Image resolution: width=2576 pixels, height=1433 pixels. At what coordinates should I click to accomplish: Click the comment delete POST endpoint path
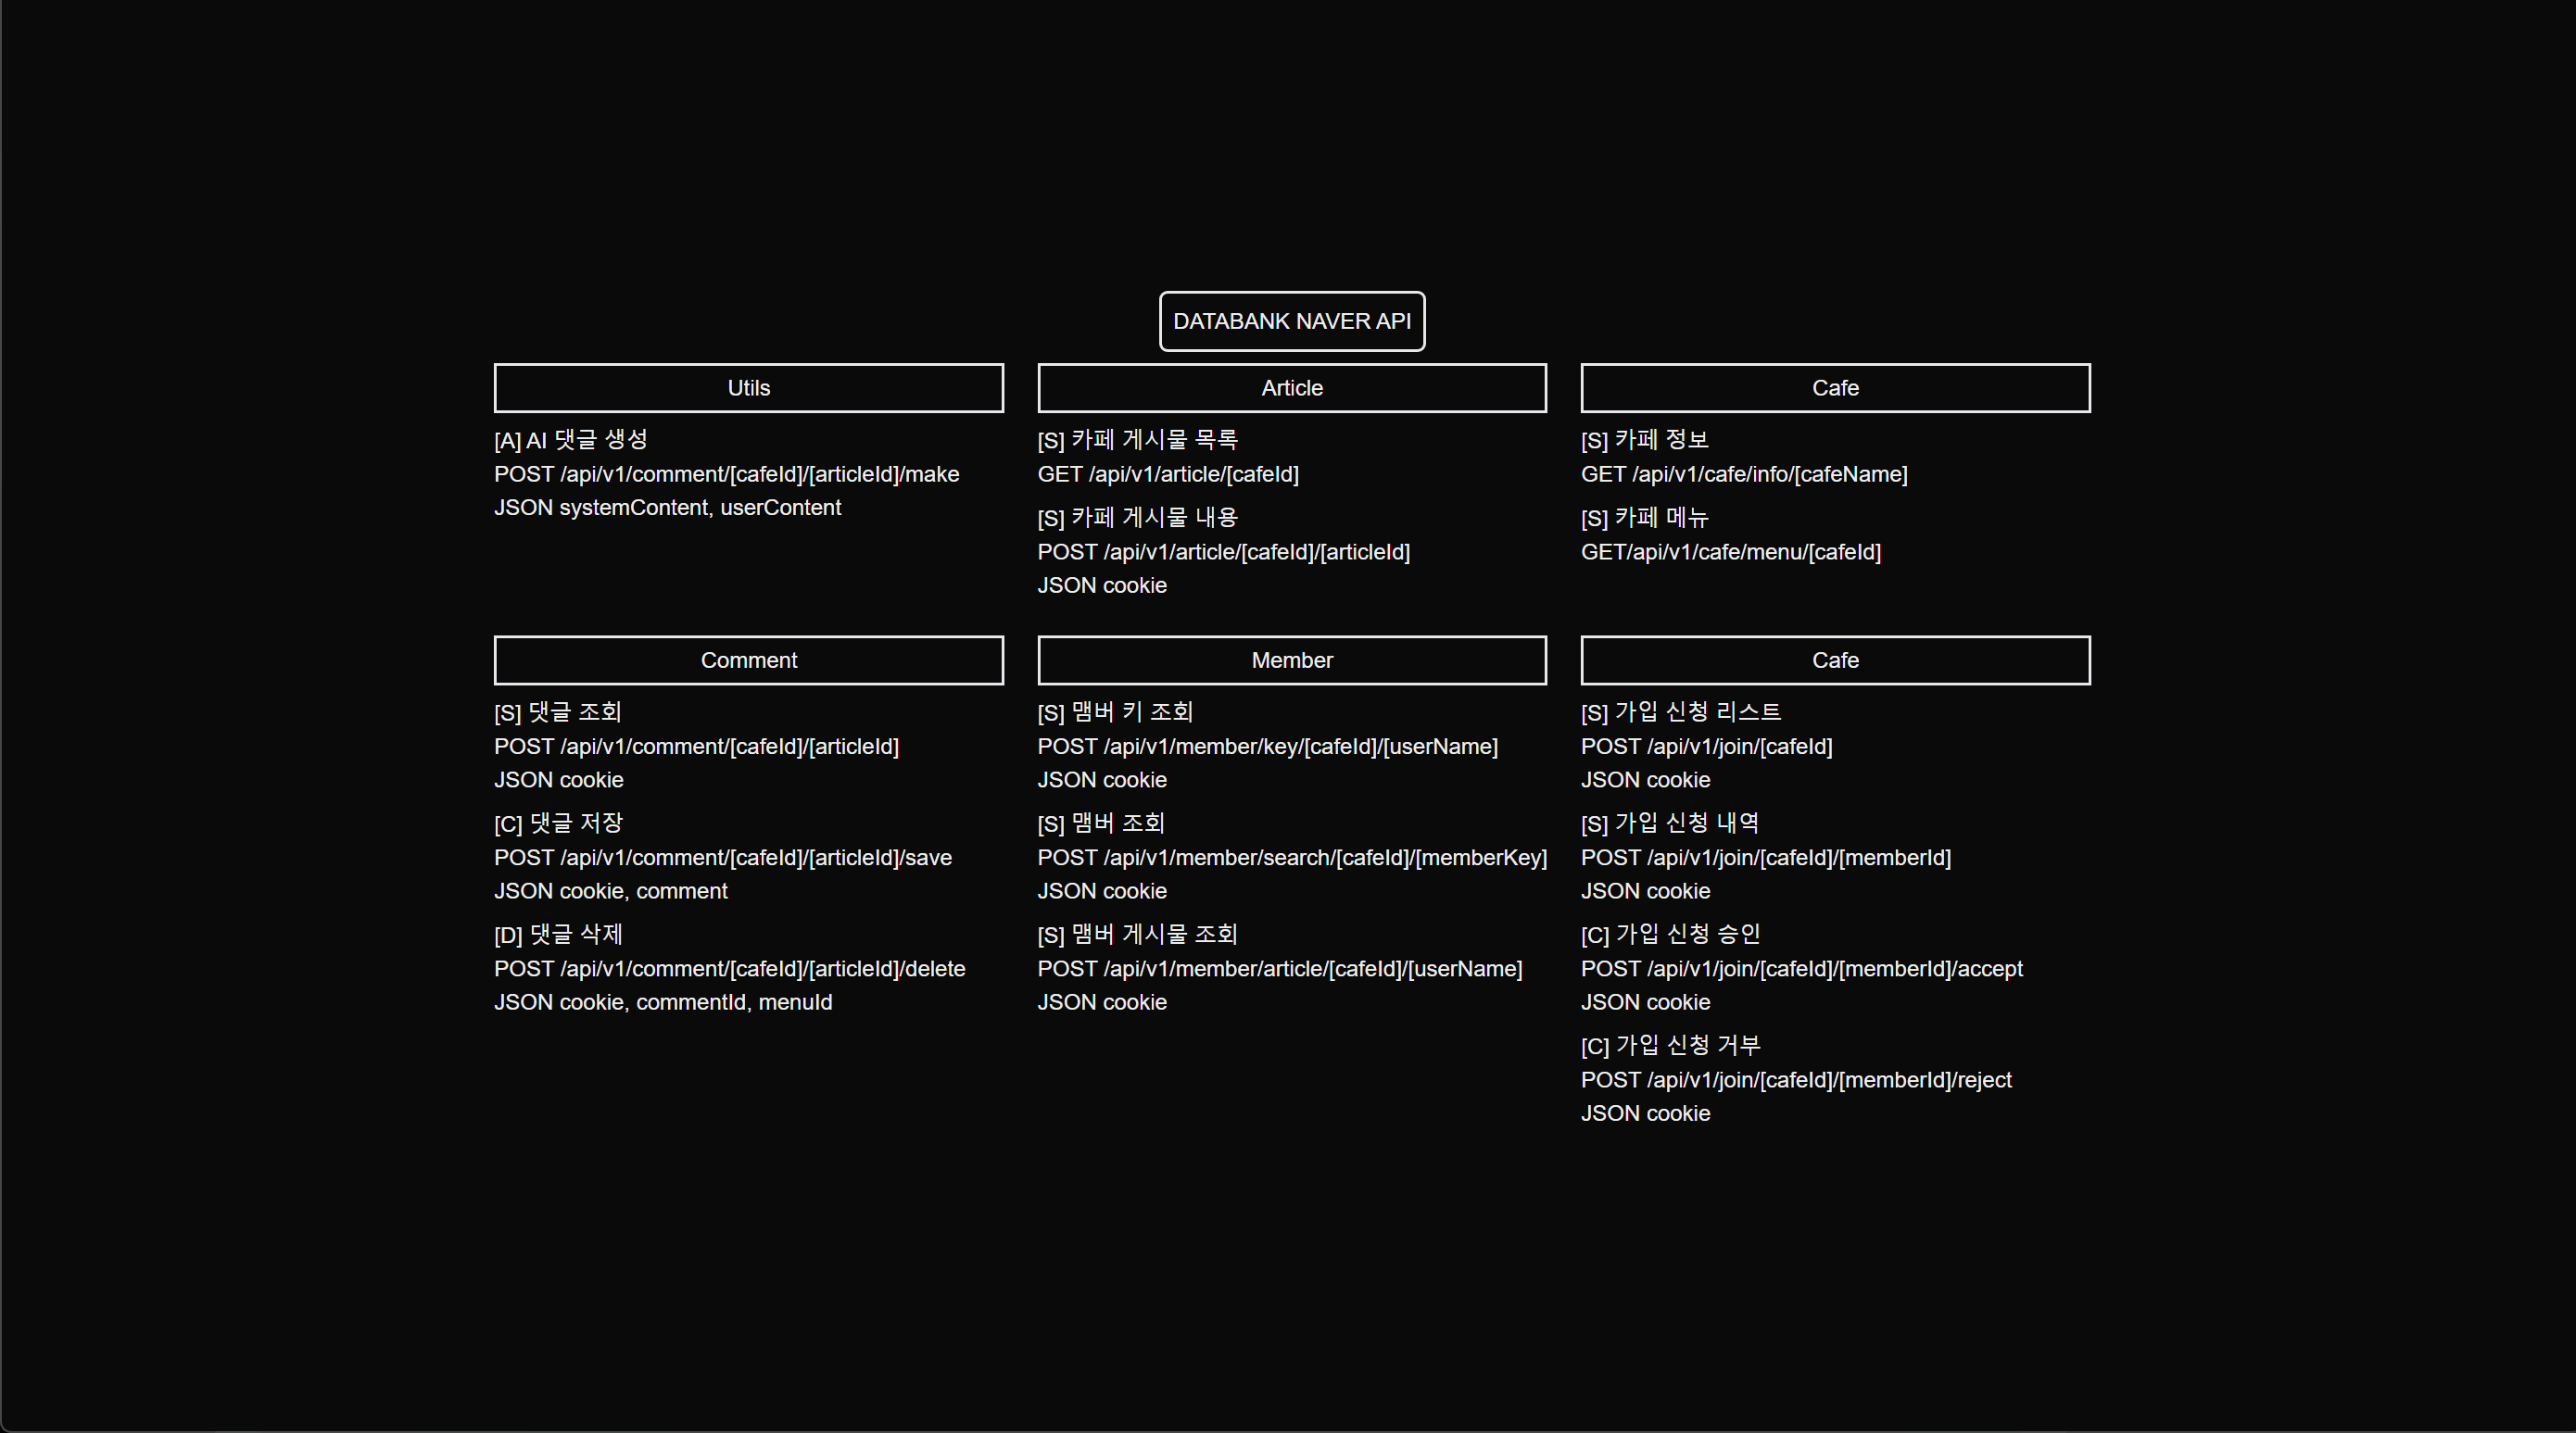(x=729, y=968)
